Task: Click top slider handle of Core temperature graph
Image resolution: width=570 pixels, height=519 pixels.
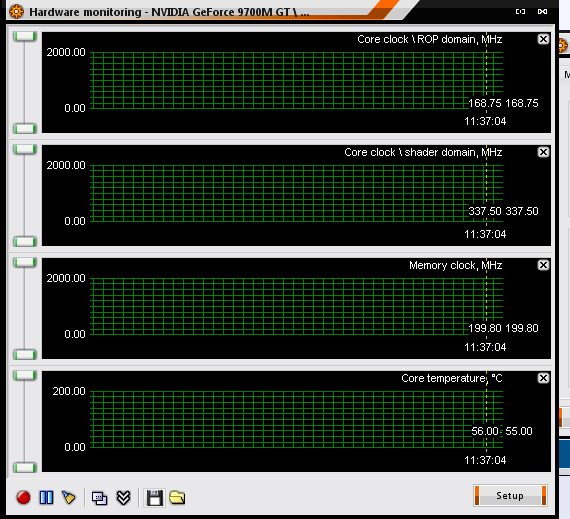Action: (x=25, y=375)
